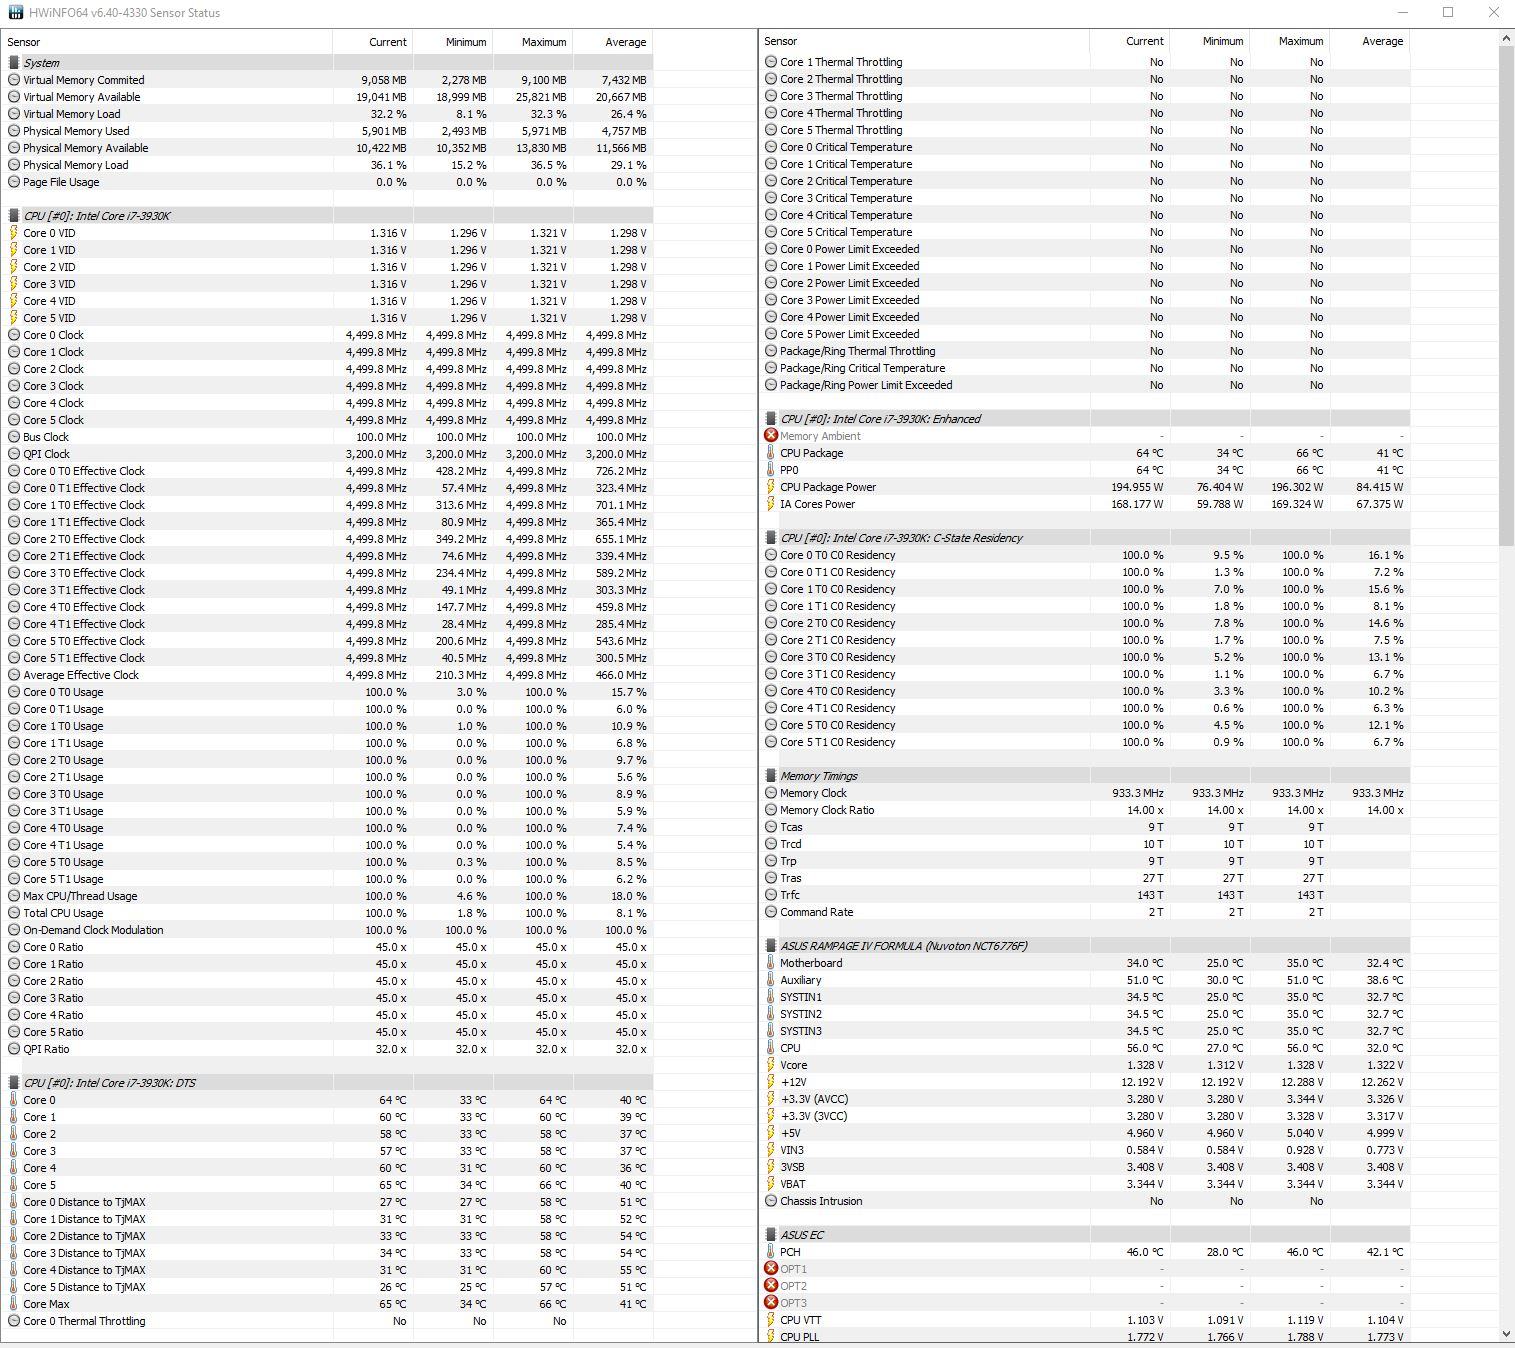Select the Auxiliary temperature row
1515x1348 pixels.
pos(1085,980)
